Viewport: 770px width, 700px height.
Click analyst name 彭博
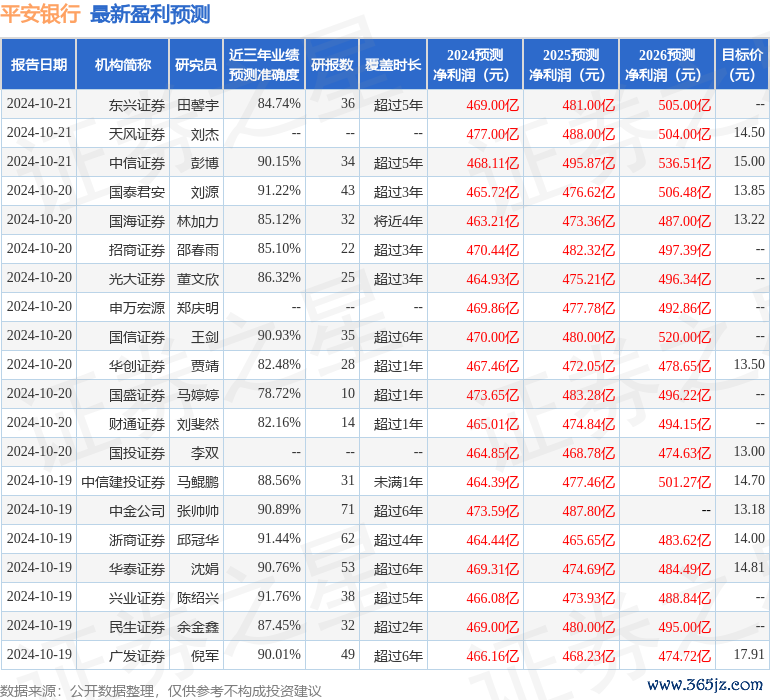coord(205,163)
